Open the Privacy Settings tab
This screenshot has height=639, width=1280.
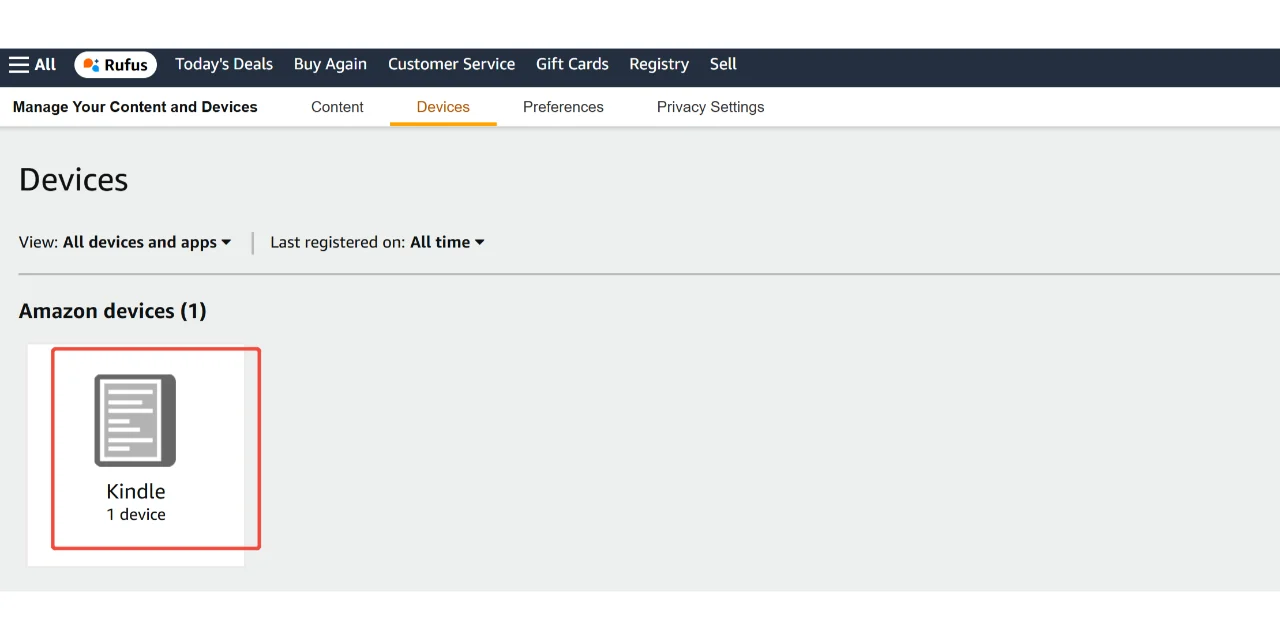[710, 107]
